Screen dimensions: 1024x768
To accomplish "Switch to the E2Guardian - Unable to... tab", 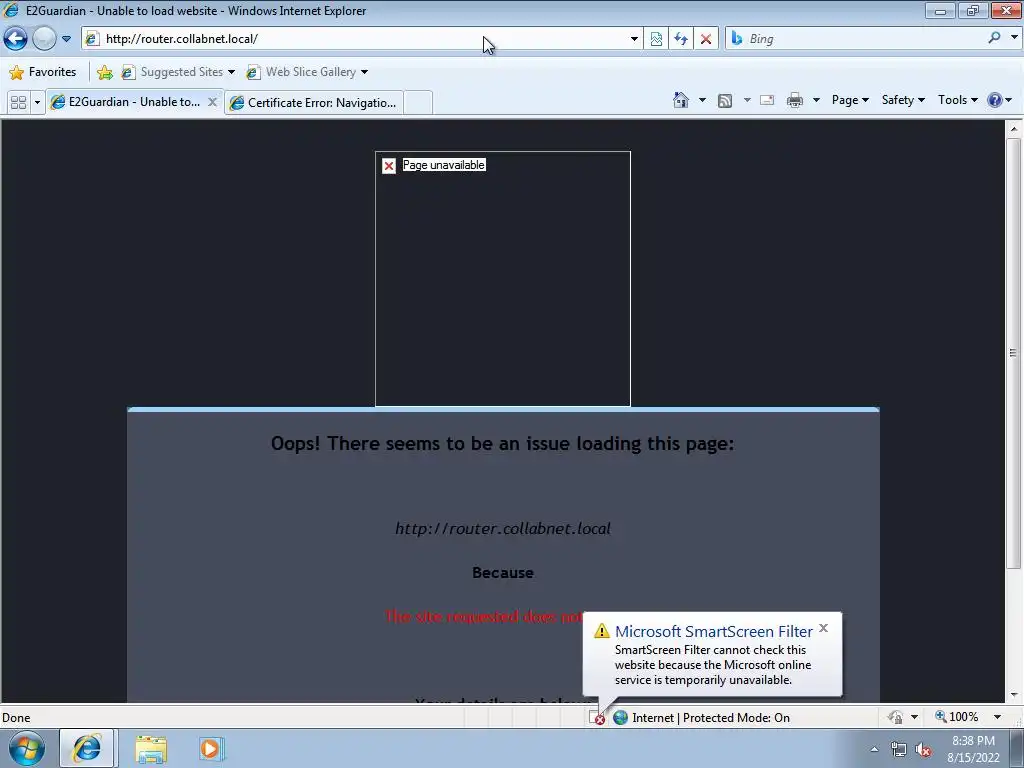I will point(127,102).
